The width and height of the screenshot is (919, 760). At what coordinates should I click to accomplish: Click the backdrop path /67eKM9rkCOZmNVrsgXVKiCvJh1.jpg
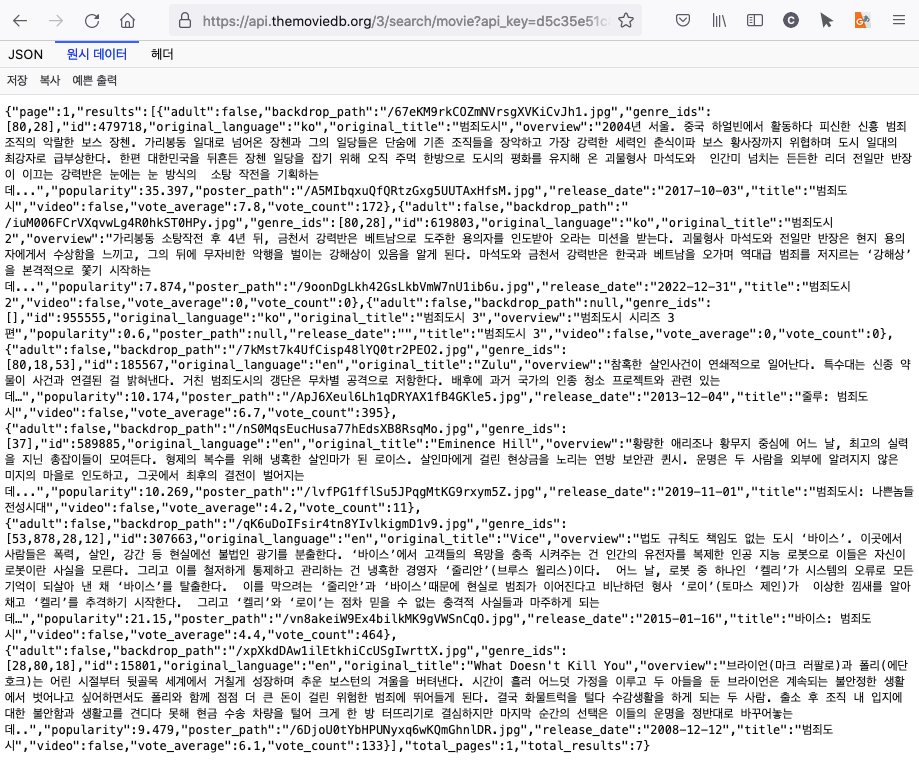(x=499, y=112)
